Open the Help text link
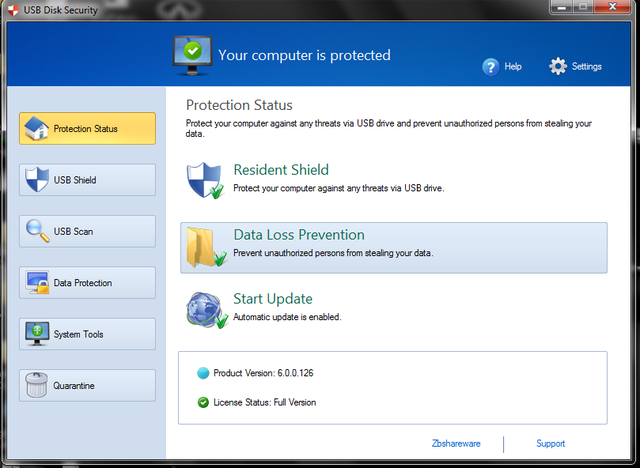The width and height of the screenshot is (640, 468). [x=513, y=67]
